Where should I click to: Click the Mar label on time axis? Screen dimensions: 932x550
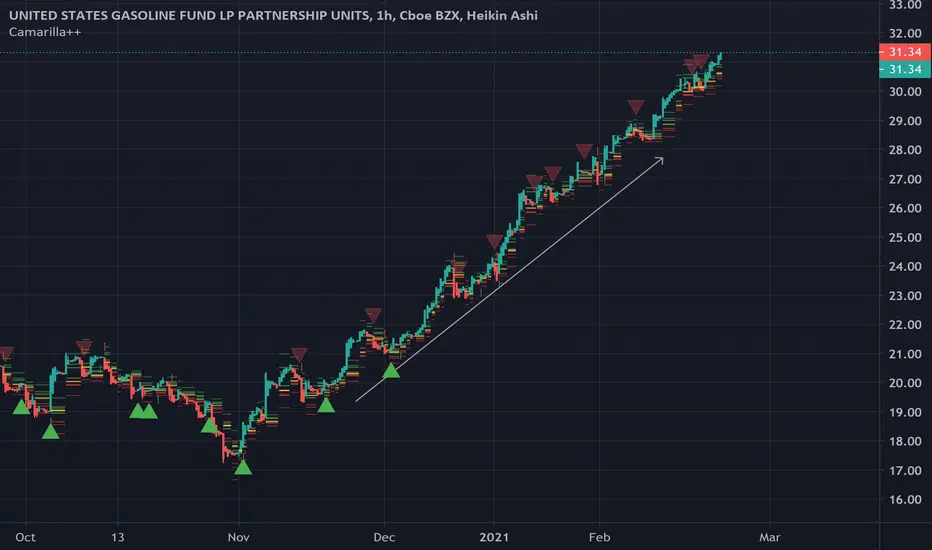coord(770,538)
